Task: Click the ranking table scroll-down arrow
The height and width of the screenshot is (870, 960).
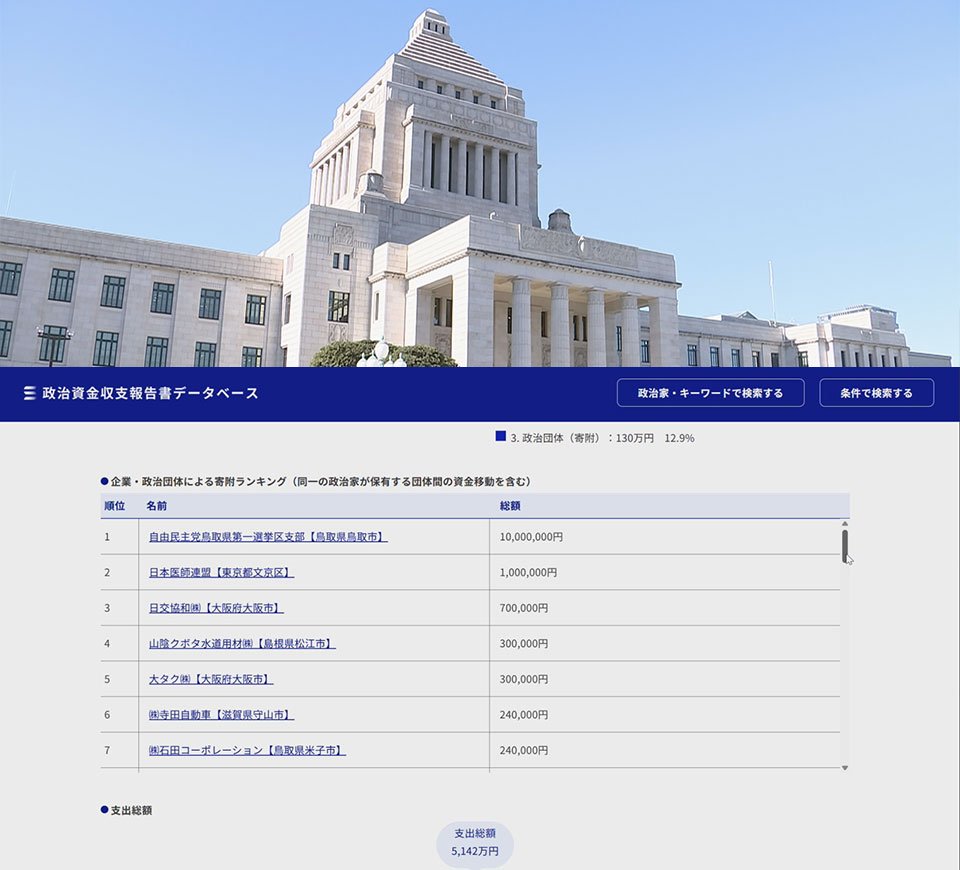Action: point(845,768)
